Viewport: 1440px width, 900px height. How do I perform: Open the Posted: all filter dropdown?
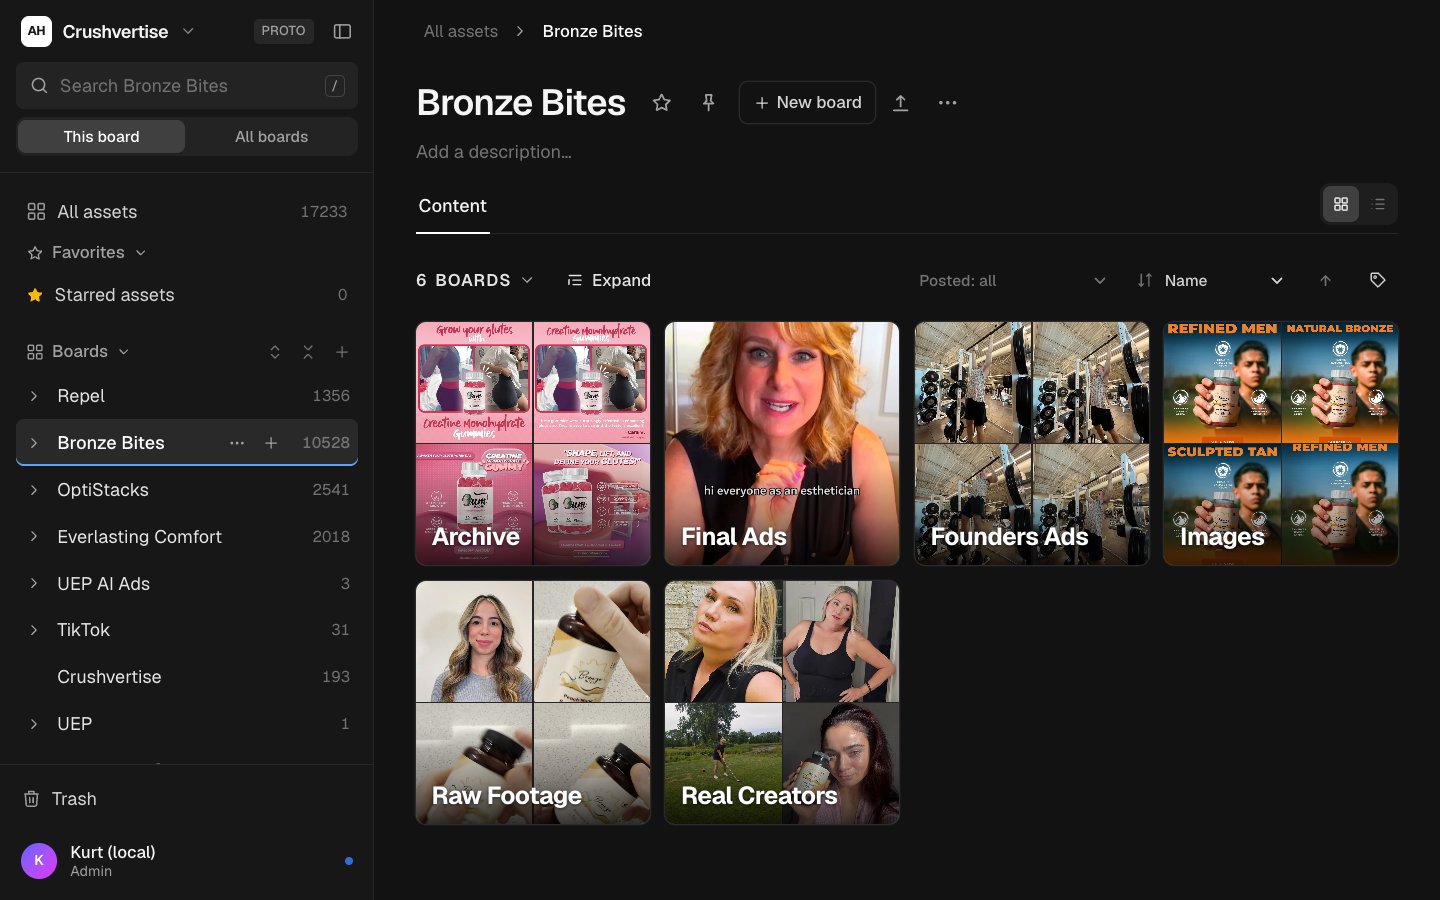pos(1012,281)
